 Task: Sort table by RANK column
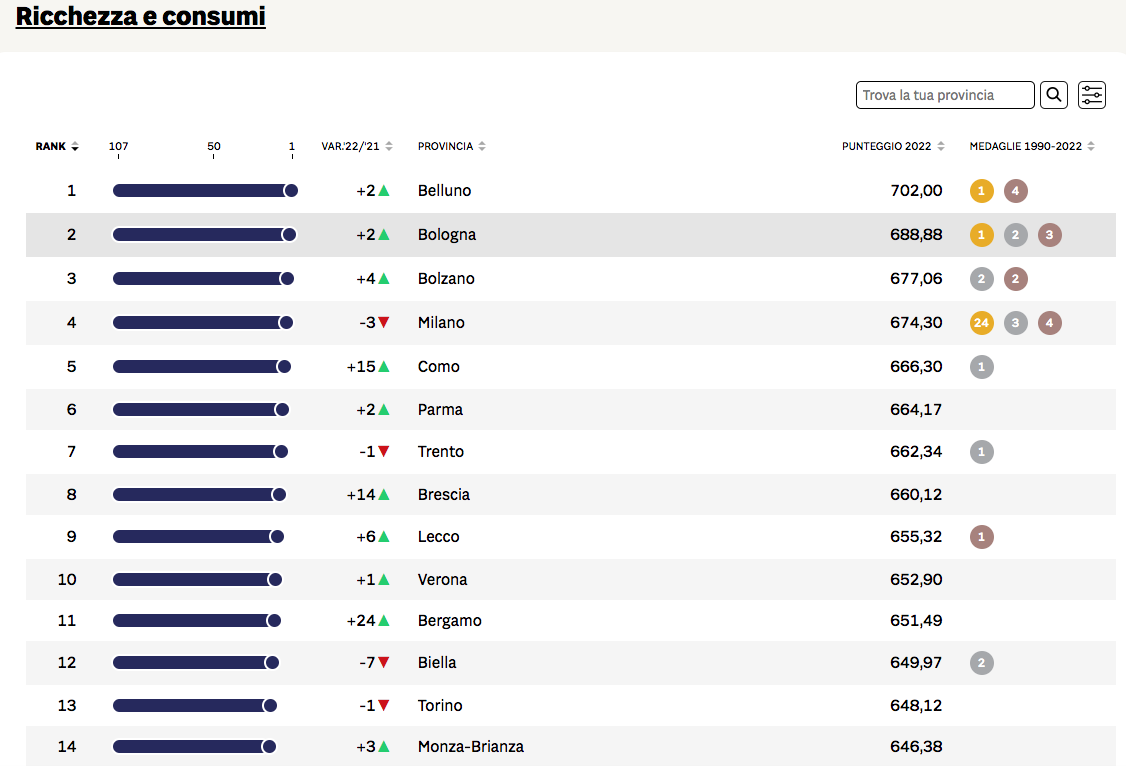(57, 146)
